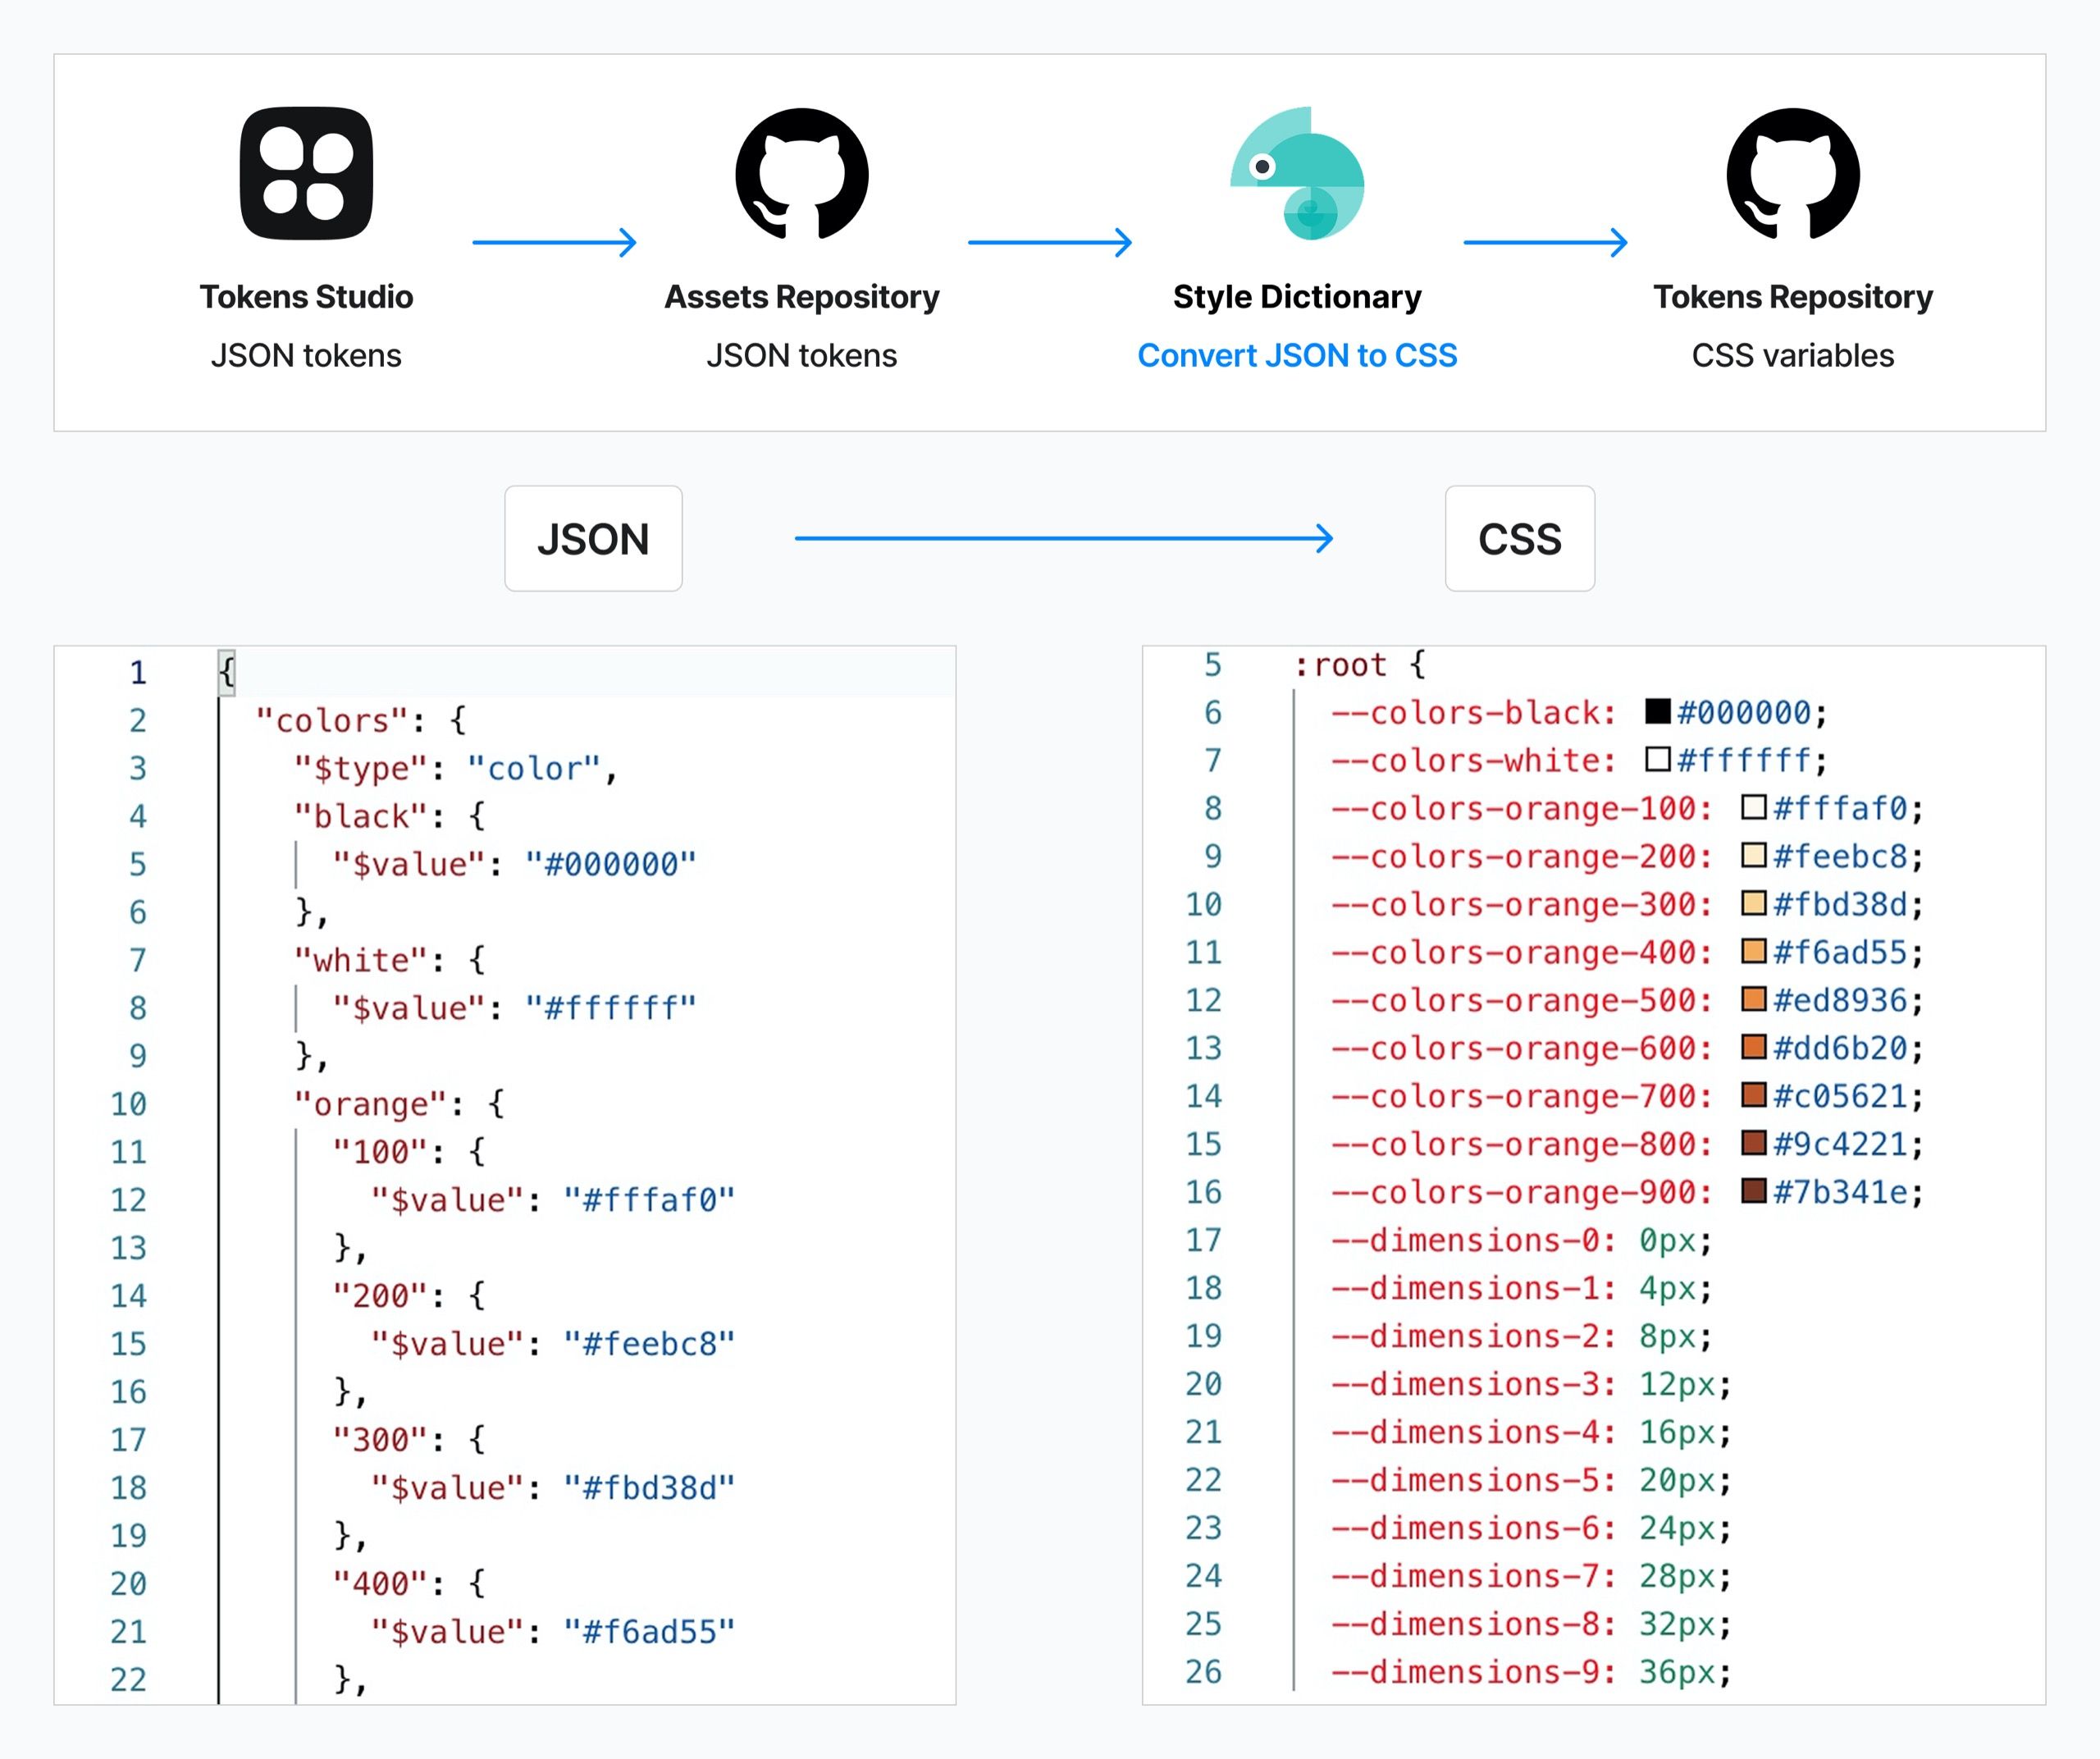The height and width of the screenshot is (1759, 2100).
Task: Click the "400" key in JSON
Action: click(x=380, y=1584)
